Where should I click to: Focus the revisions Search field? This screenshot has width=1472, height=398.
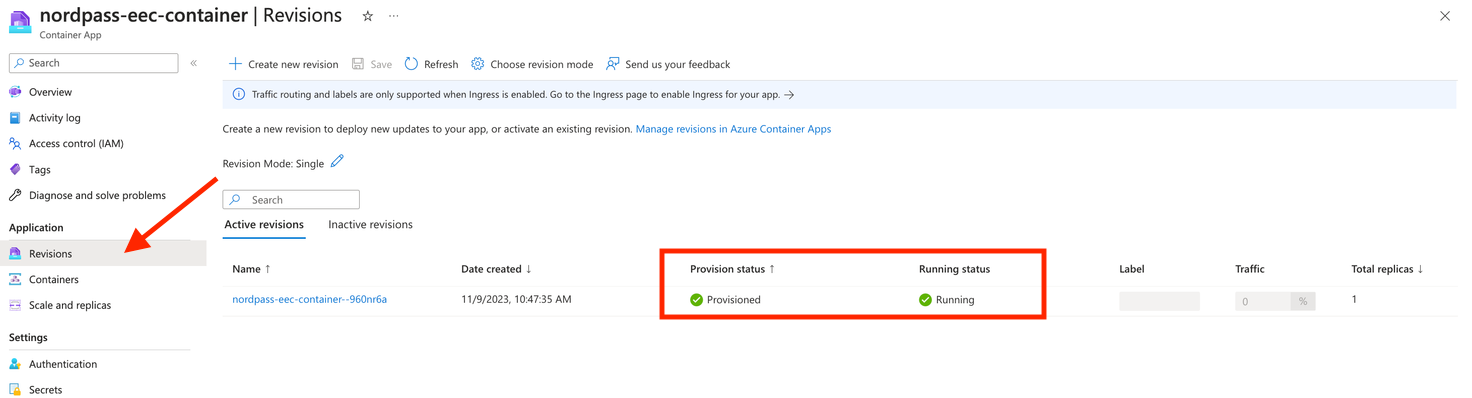(x=291, y=200)
